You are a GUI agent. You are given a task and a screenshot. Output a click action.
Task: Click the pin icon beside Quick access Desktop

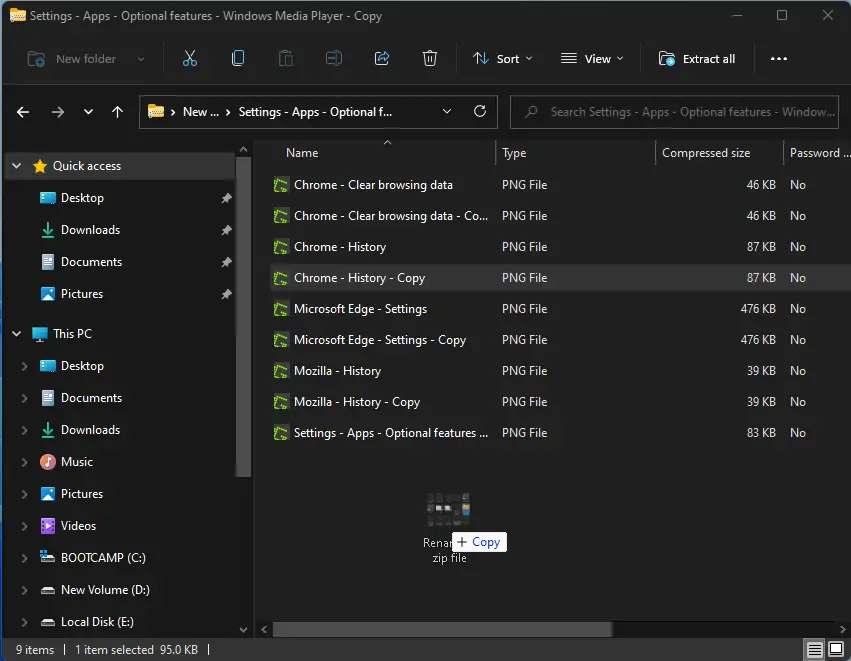[x=226, y=198]
